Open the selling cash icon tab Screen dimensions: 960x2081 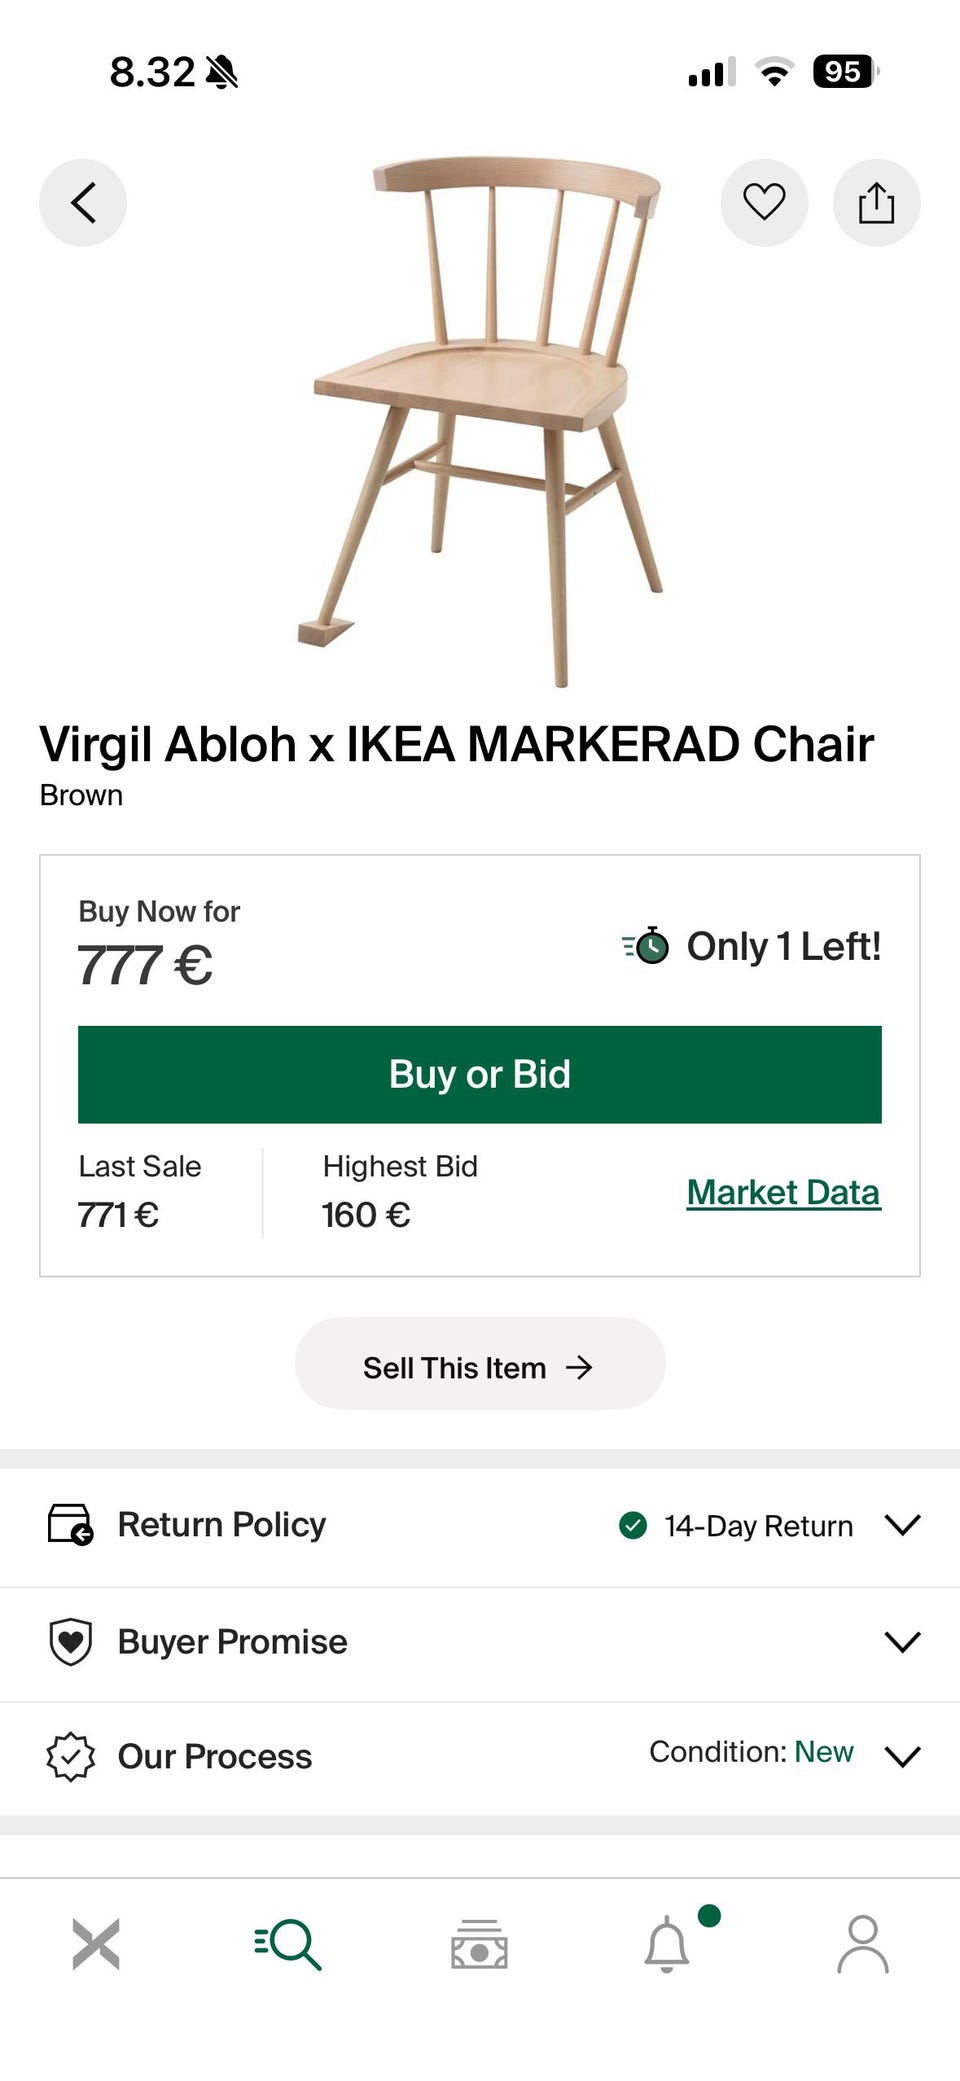click(x=479, y=1944)
